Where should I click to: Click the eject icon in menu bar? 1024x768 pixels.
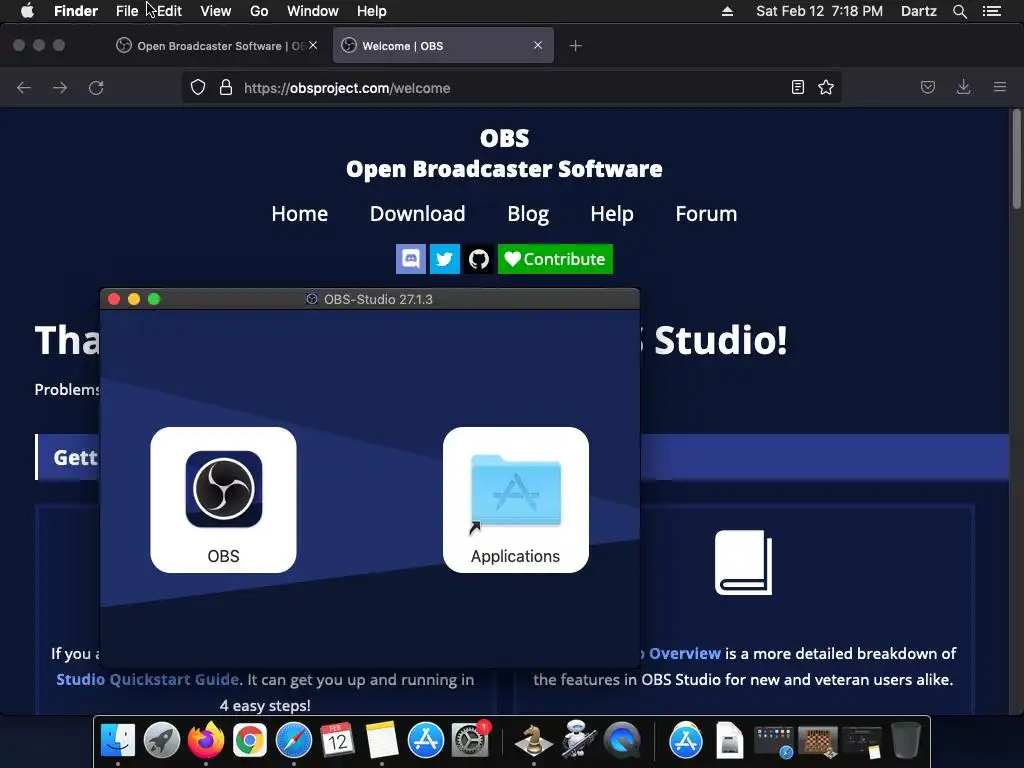point(728,11)
